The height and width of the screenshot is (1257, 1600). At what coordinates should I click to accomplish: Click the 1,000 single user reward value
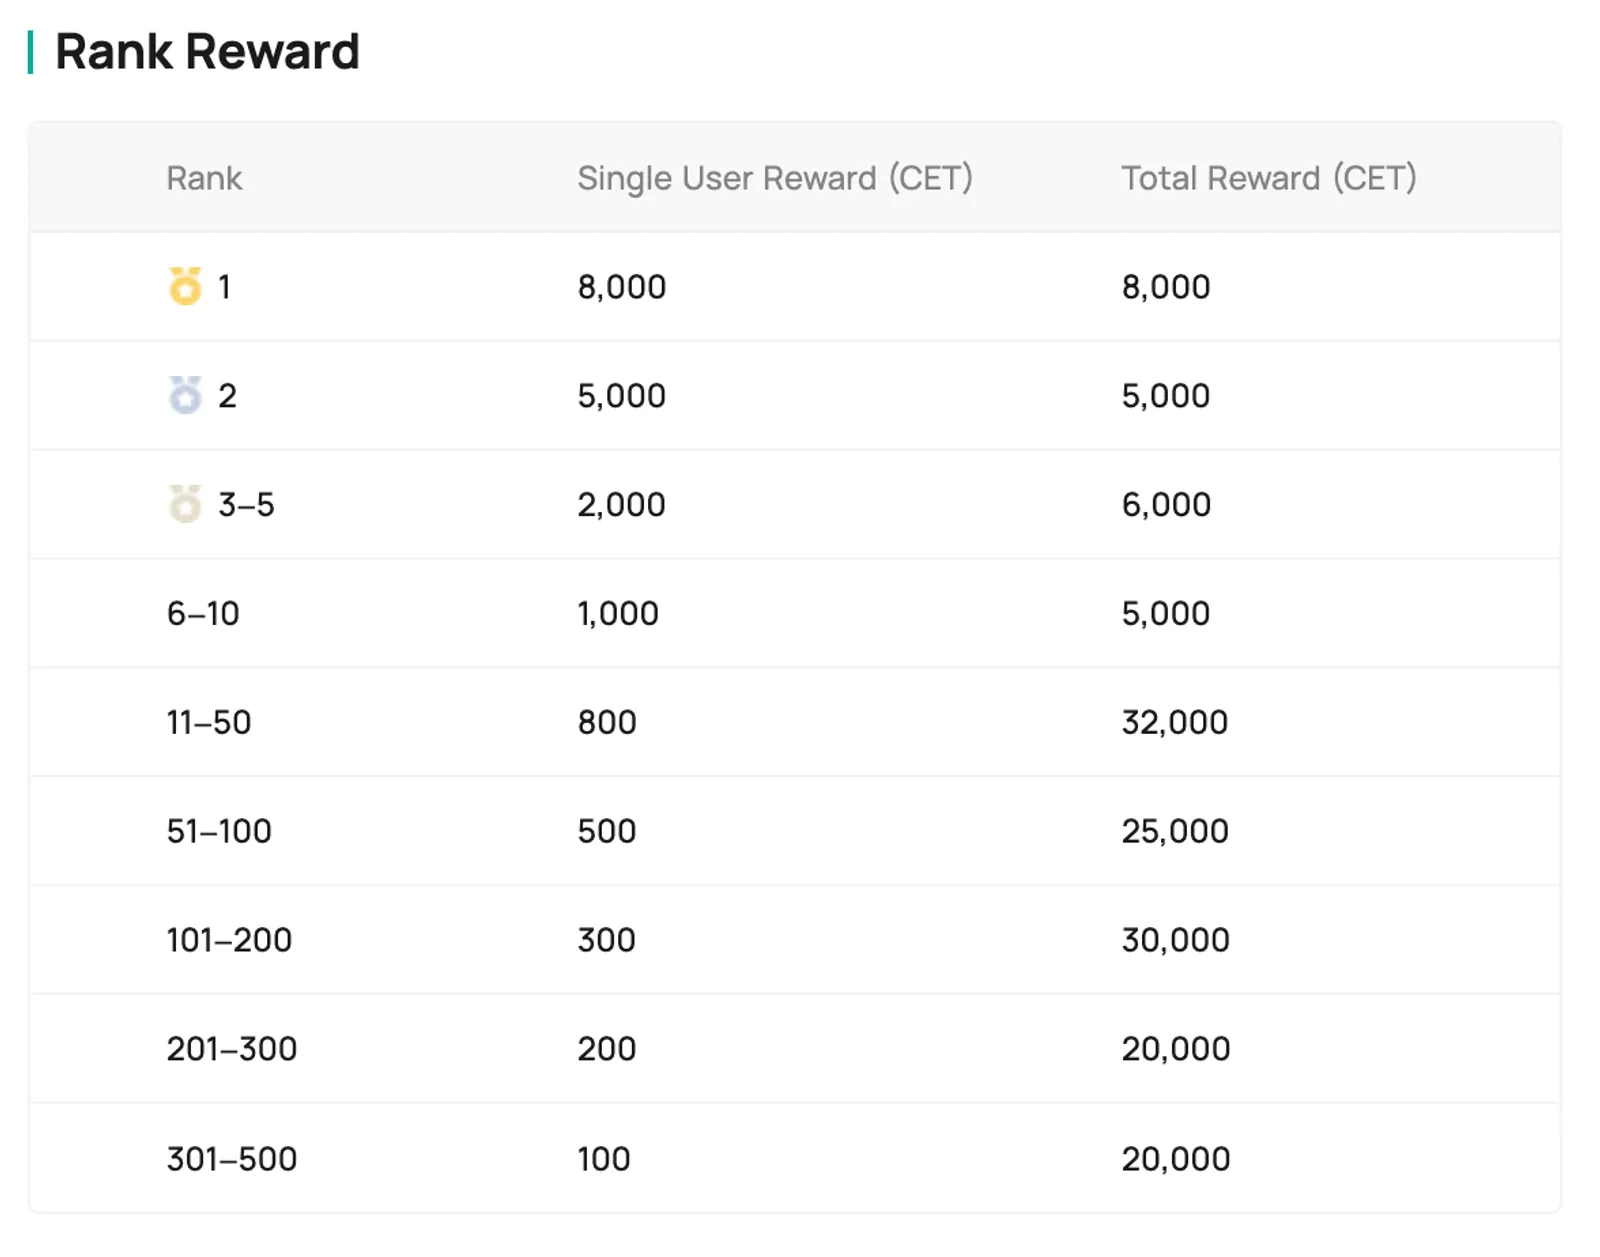click(618, 613)
